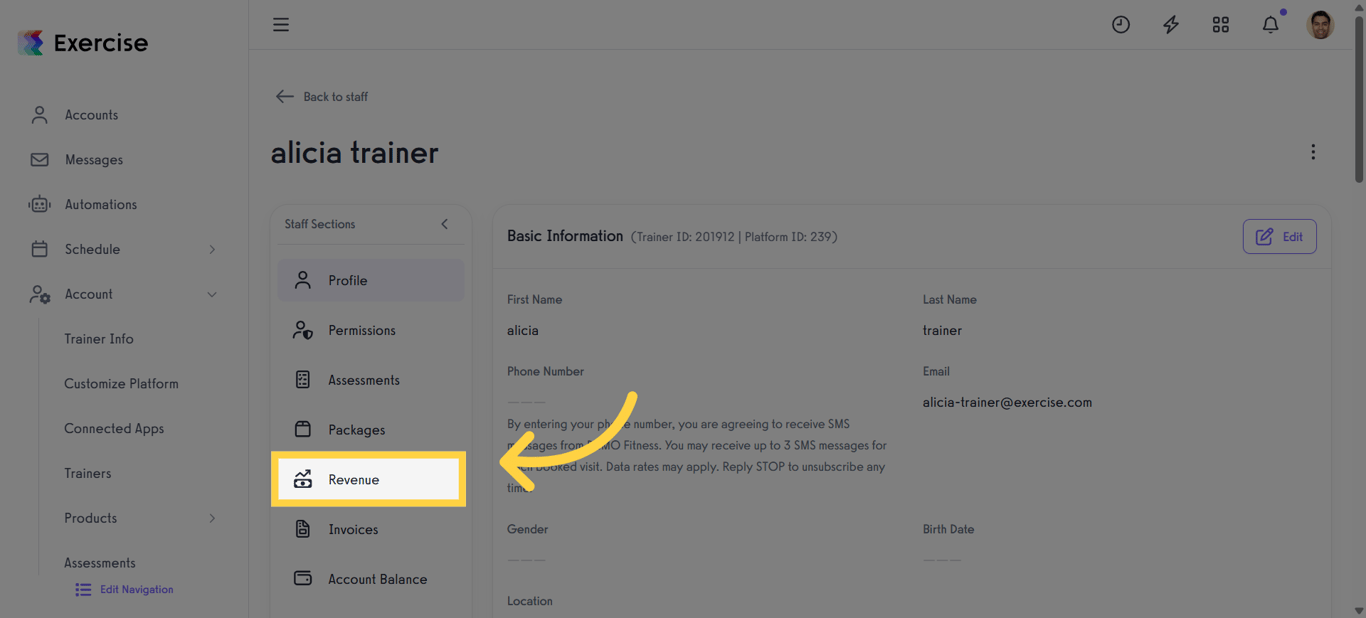
Task: Open Products in sidebar
Action: [91, 518]
